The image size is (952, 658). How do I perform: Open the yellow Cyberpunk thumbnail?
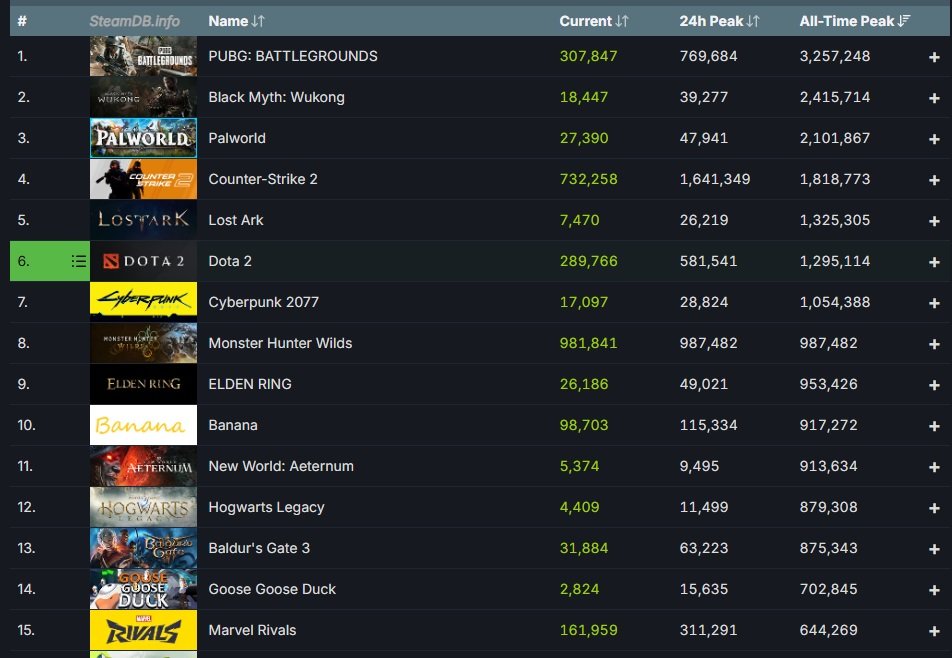click(143, 302)
